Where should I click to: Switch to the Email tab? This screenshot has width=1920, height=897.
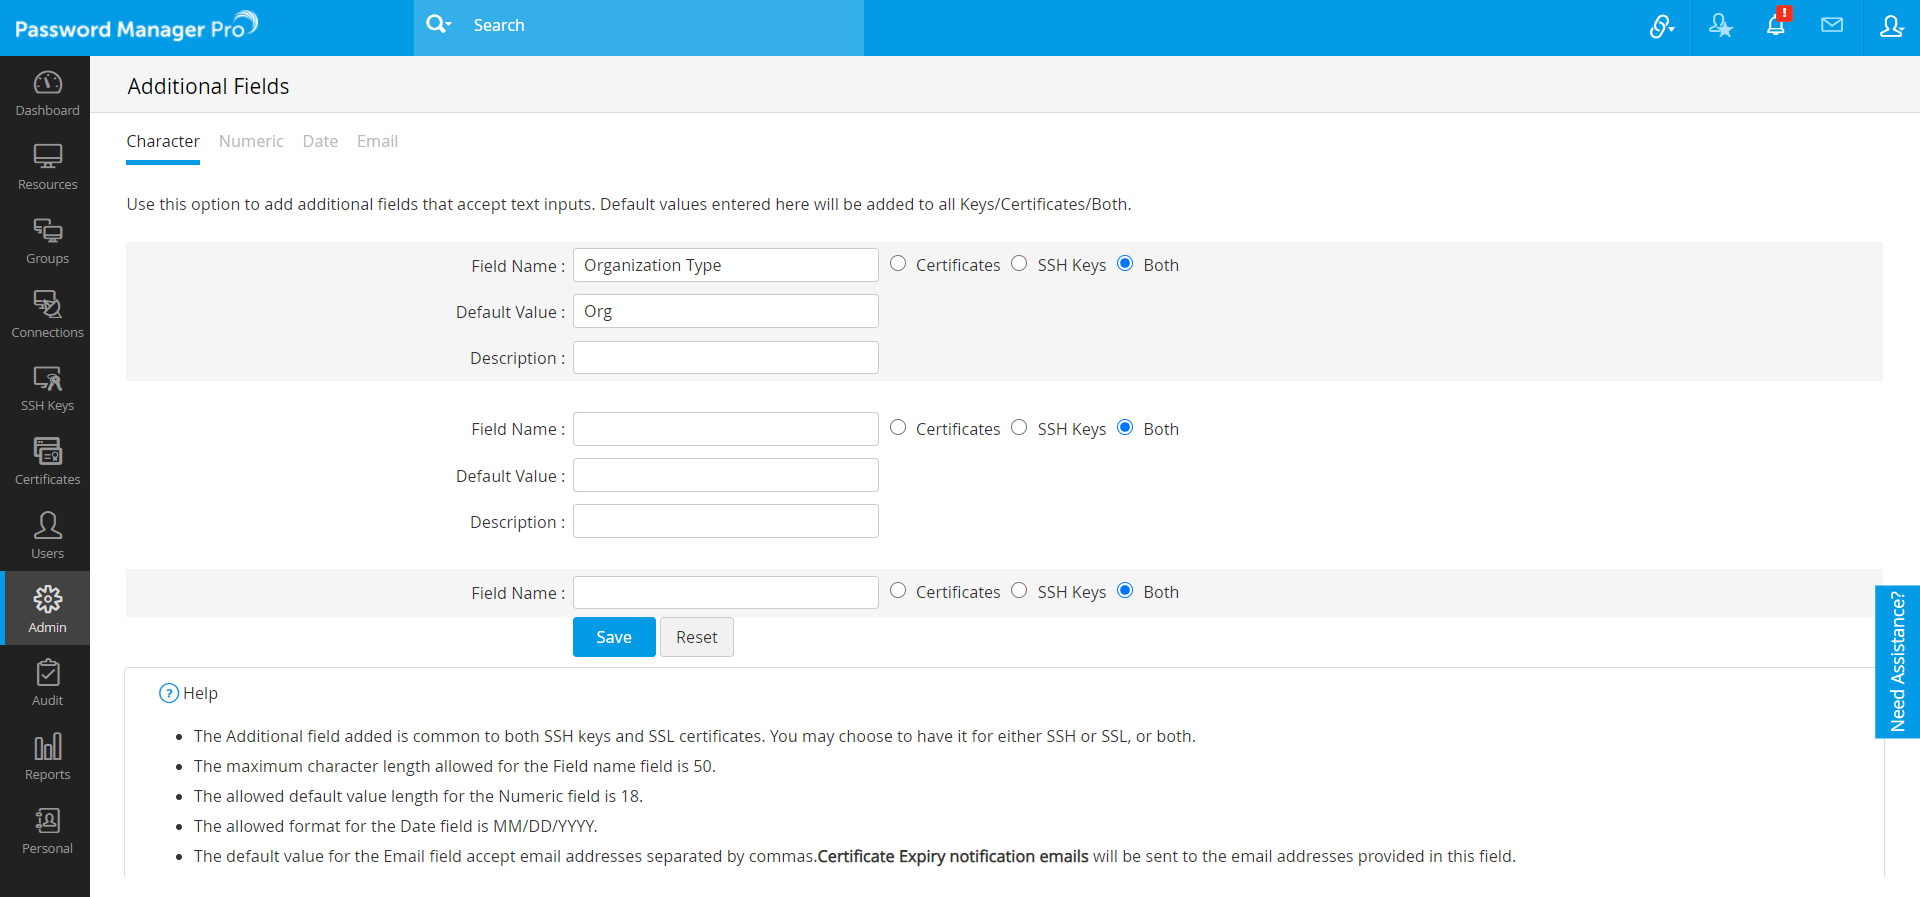point(377,141)
